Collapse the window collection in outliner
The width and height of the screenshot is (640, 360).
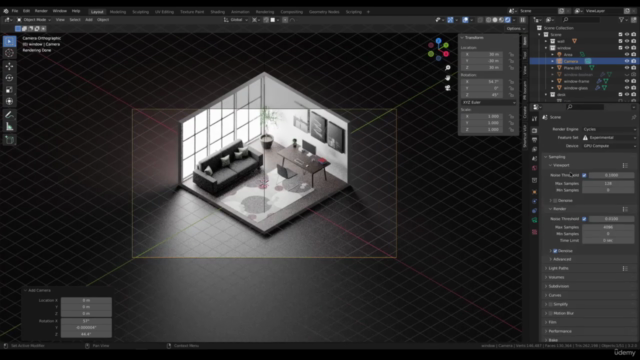546,48
